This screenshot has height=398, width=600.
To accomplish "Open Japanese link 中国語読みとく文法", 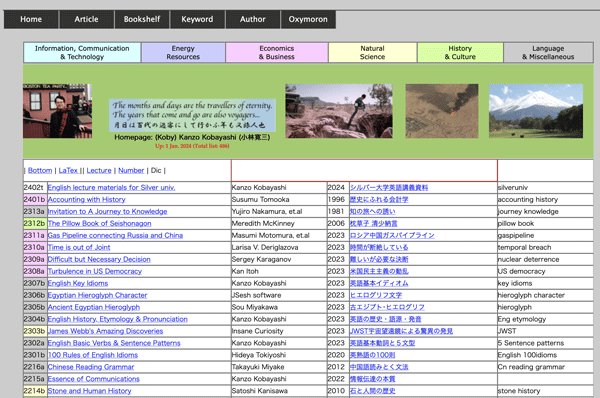I will pos(379,367).
